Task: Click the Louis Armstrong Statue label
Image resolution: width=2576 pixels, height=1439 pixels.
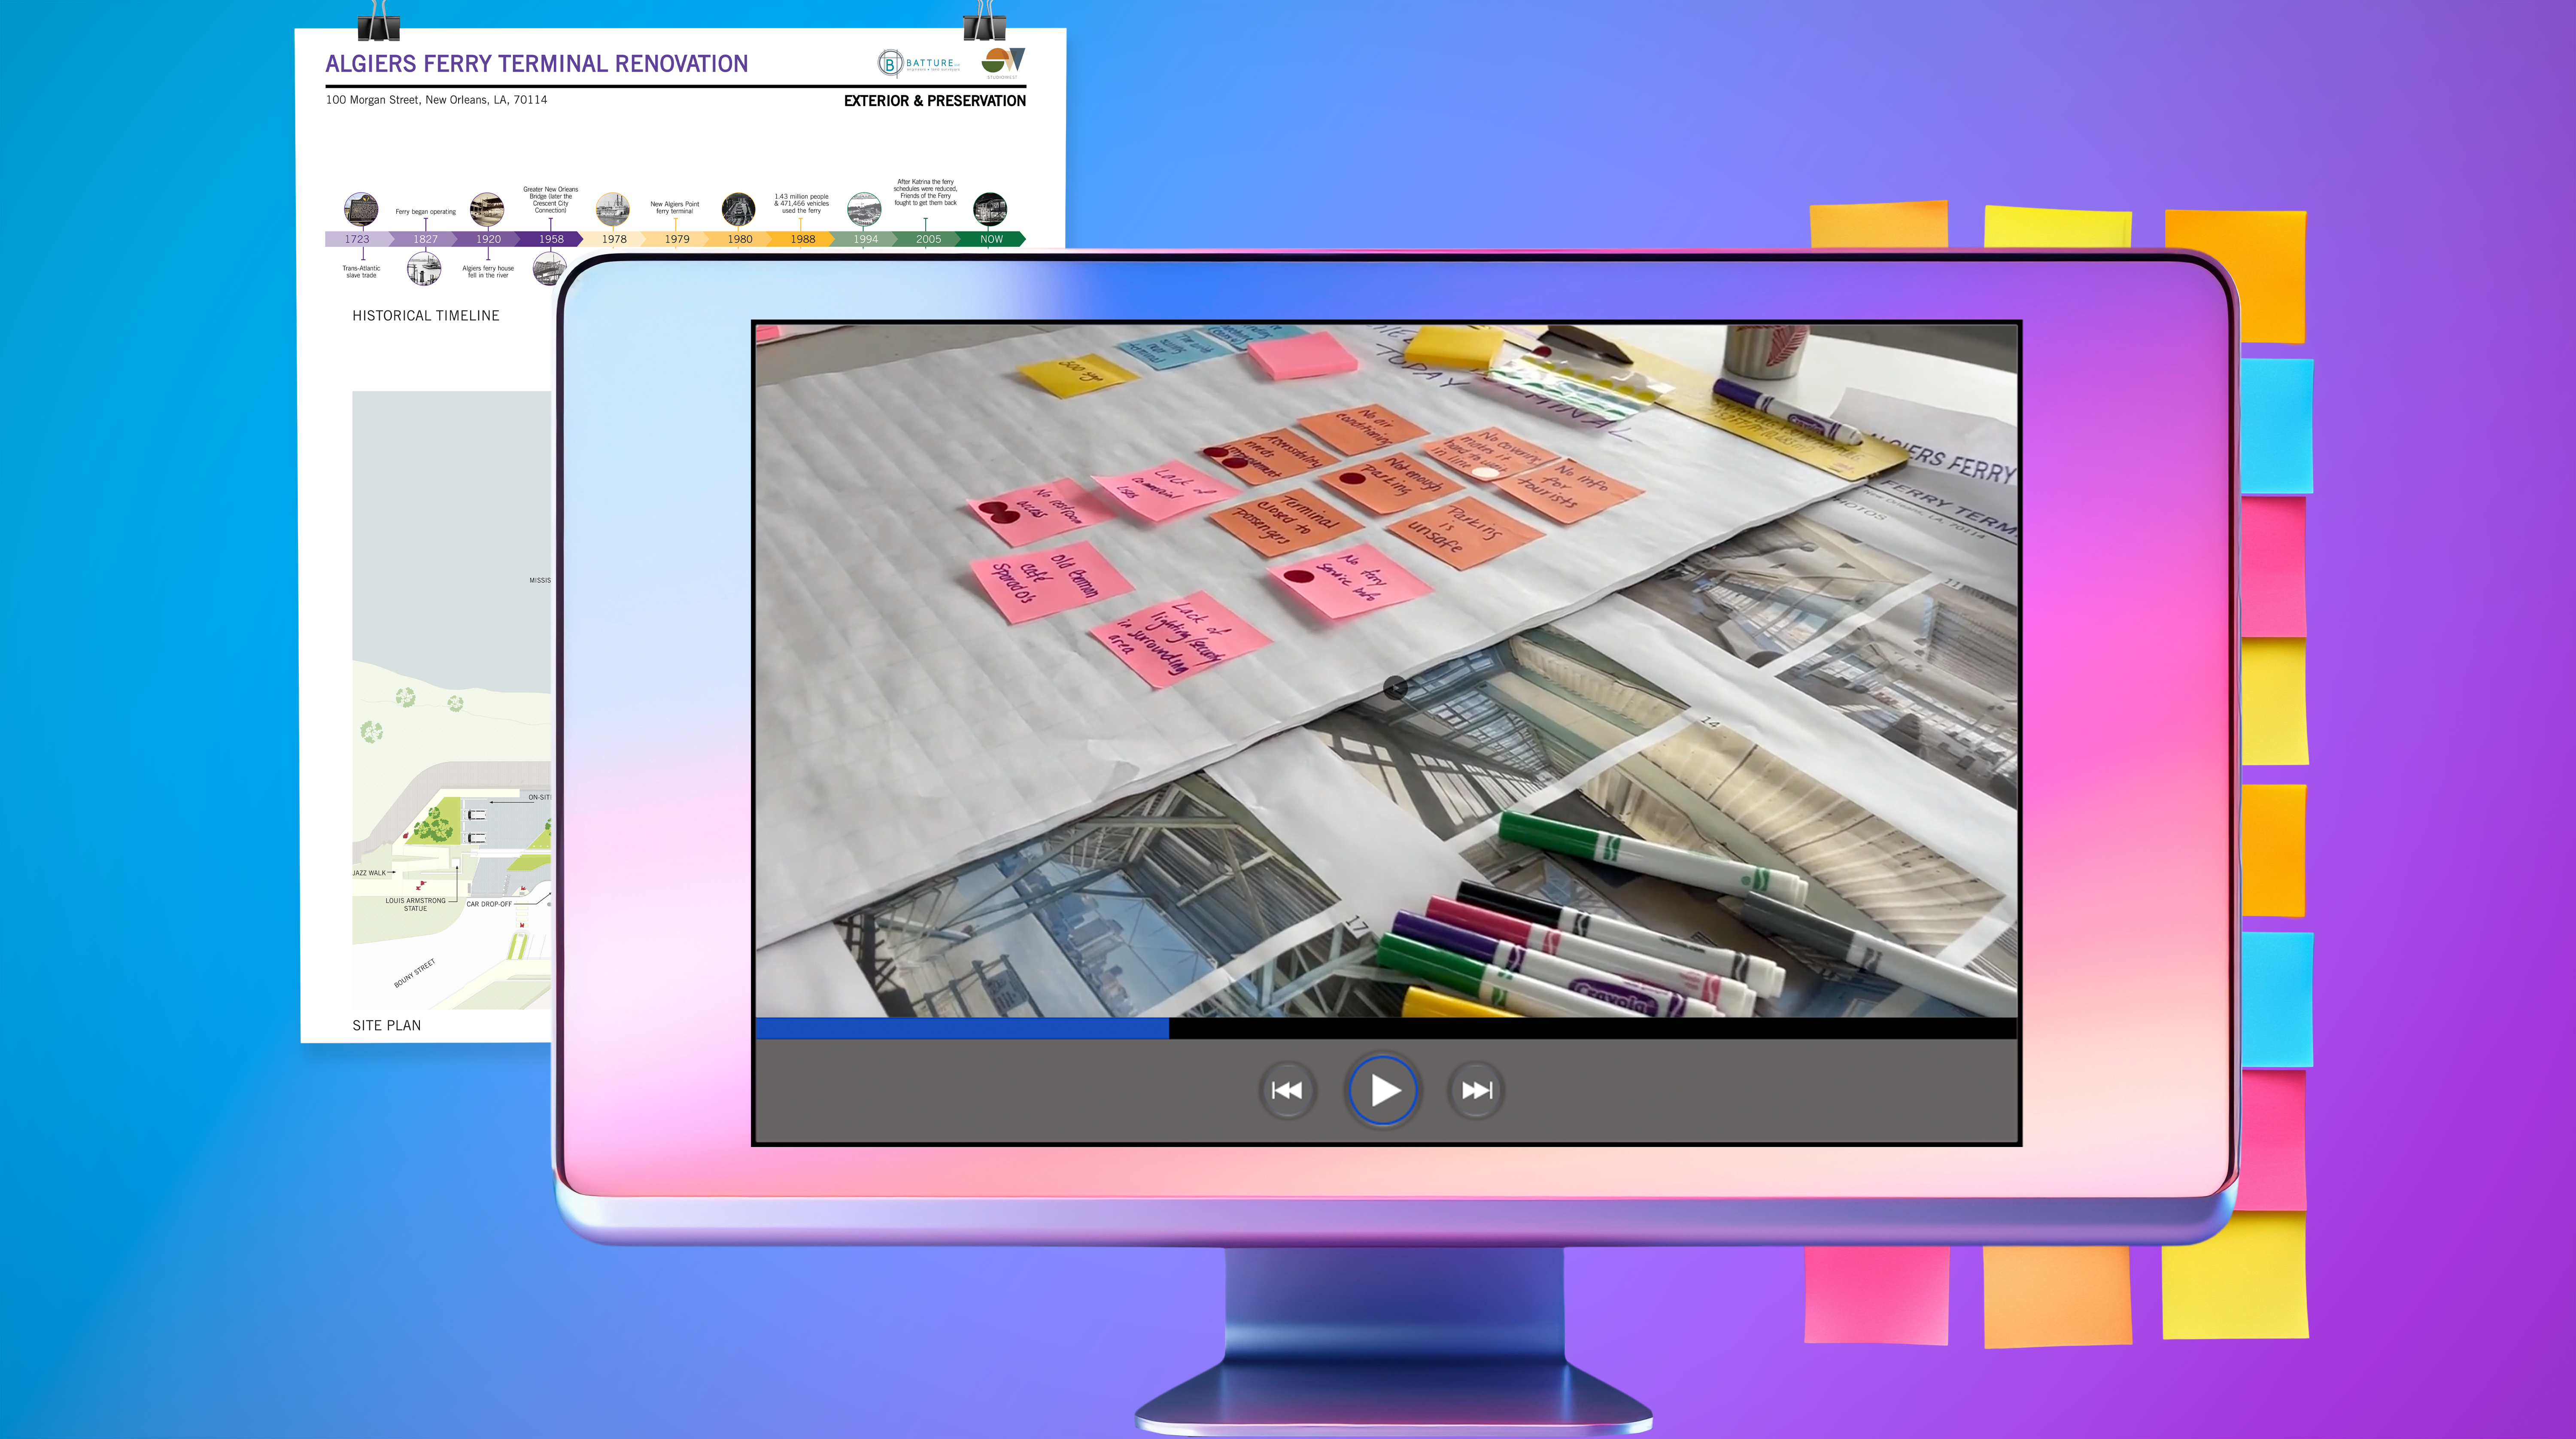Action: pos(415,904)
